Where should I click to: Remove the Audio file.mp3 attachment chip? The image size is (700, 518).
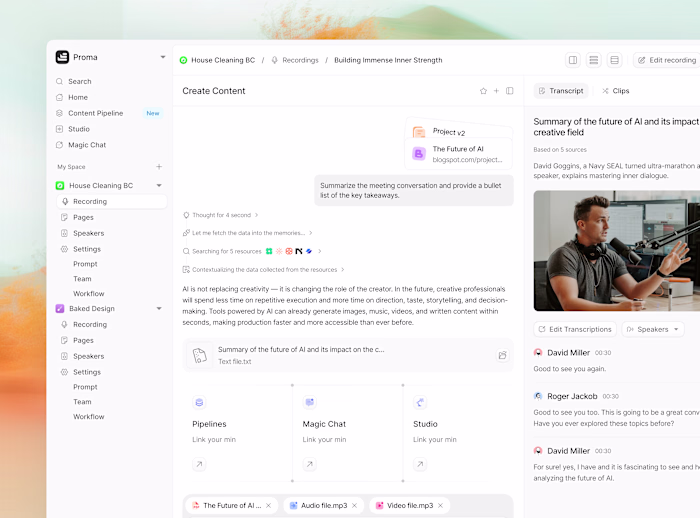[x=354, y=505]
